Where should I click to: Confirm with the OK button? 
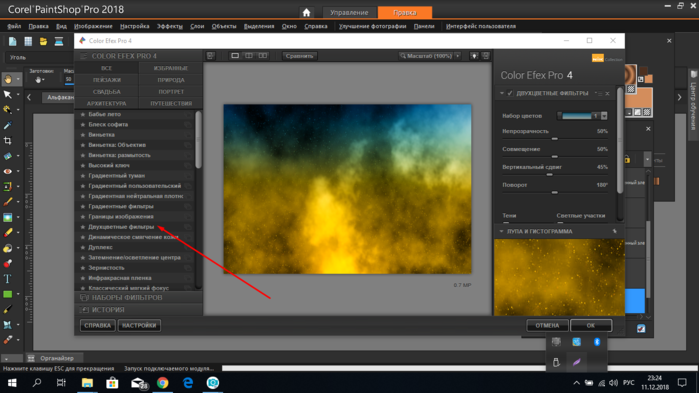click(591, 325)
